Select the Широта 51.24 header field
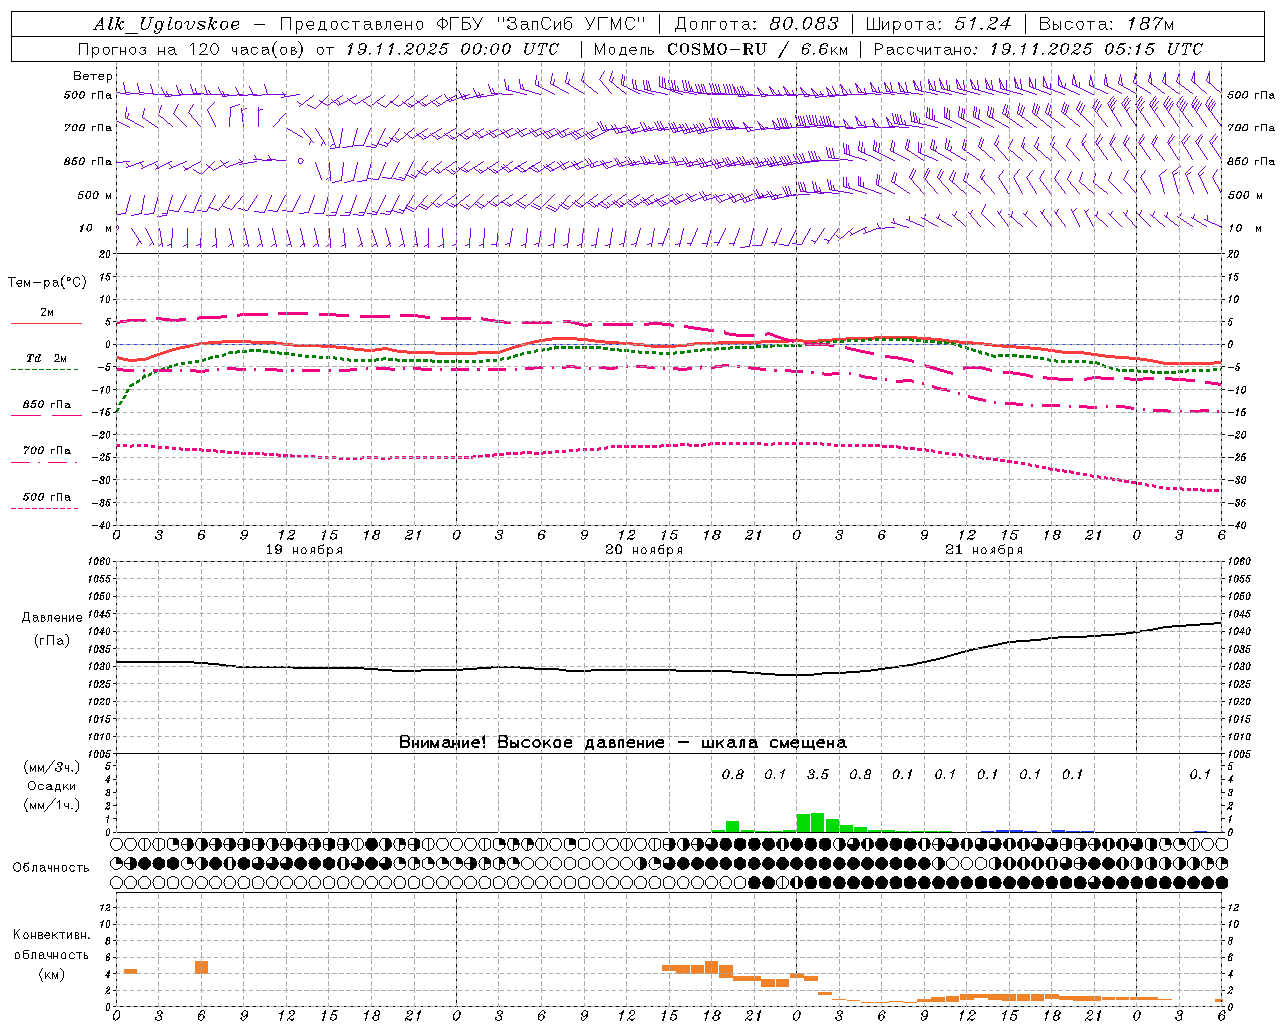 pyautogui.click(x=938, y=24)
